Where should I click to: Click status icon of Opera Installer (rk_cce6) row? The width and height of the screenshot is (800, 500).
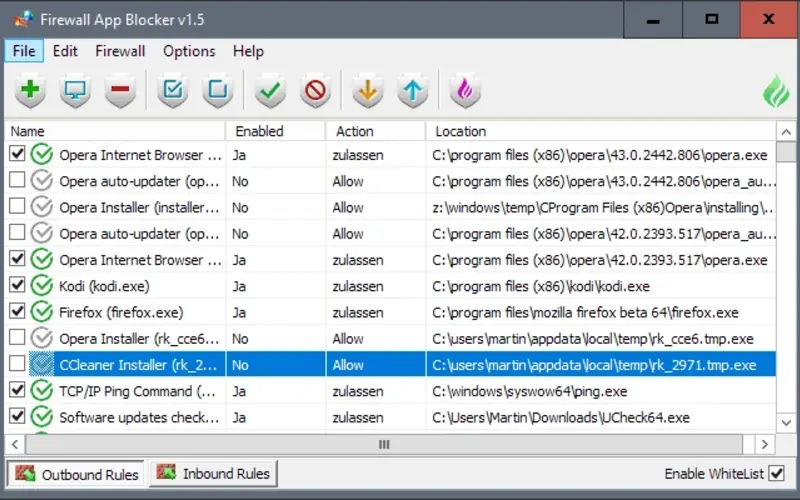[42, 338]
